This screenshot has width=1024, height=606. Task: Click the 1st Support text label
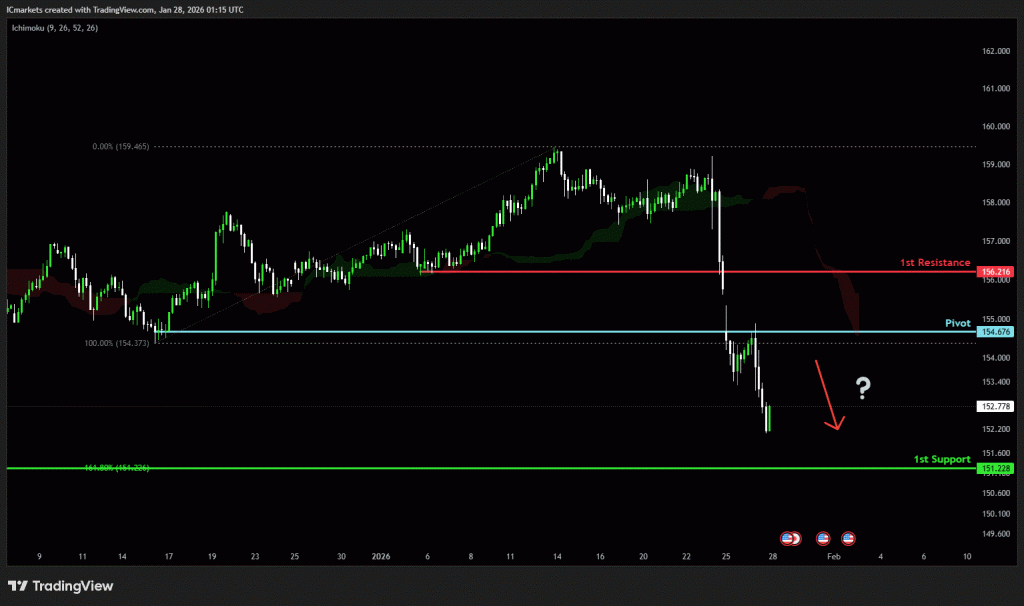click(941, 459)
